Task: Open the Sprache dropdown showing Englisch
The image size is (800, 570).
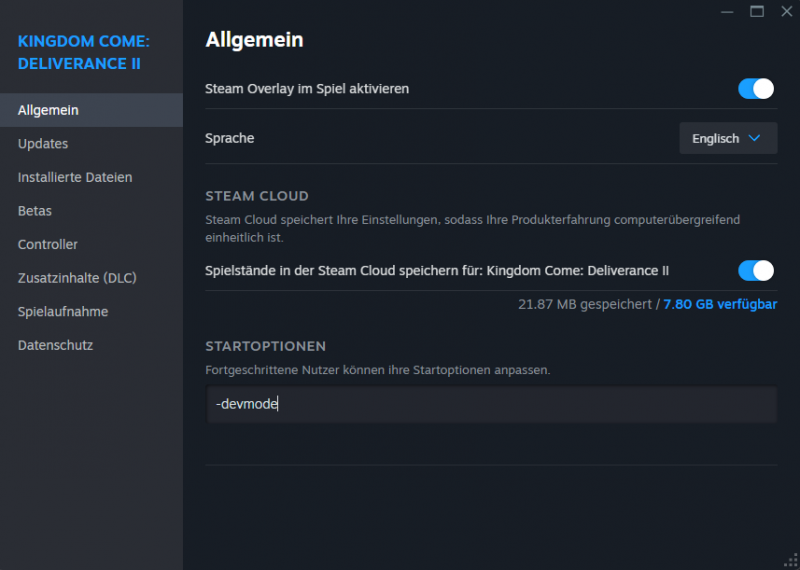Action: [x=728, y=138]
